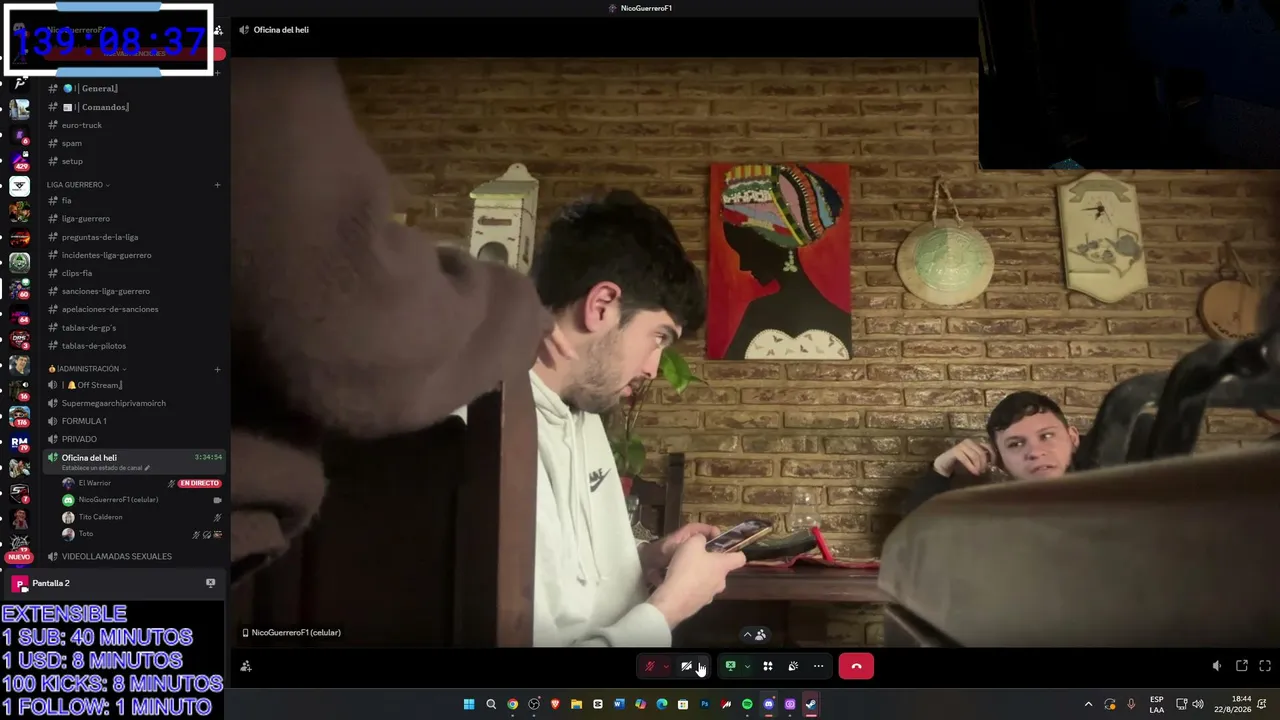1280x720 pixels.
Task: Collapse the LIGA GUERRERO category
Action: (78, 185)
